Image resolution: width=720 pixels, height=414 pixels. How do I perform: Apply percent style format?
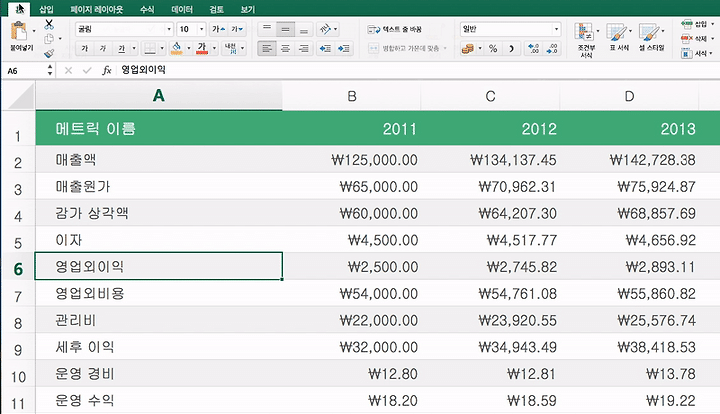[493, 48]
